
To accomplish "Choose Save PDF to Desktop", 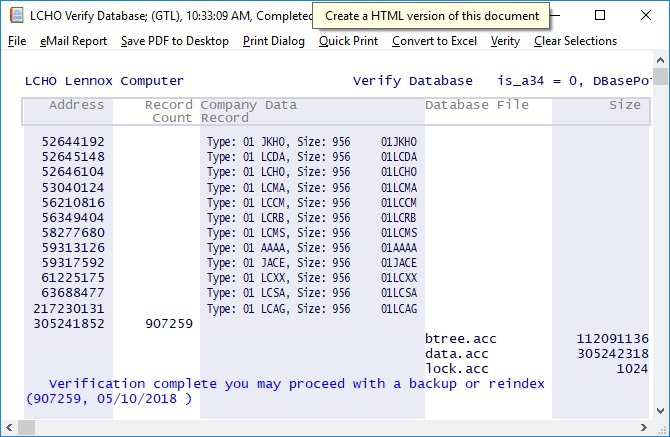I will click(174, 41).
